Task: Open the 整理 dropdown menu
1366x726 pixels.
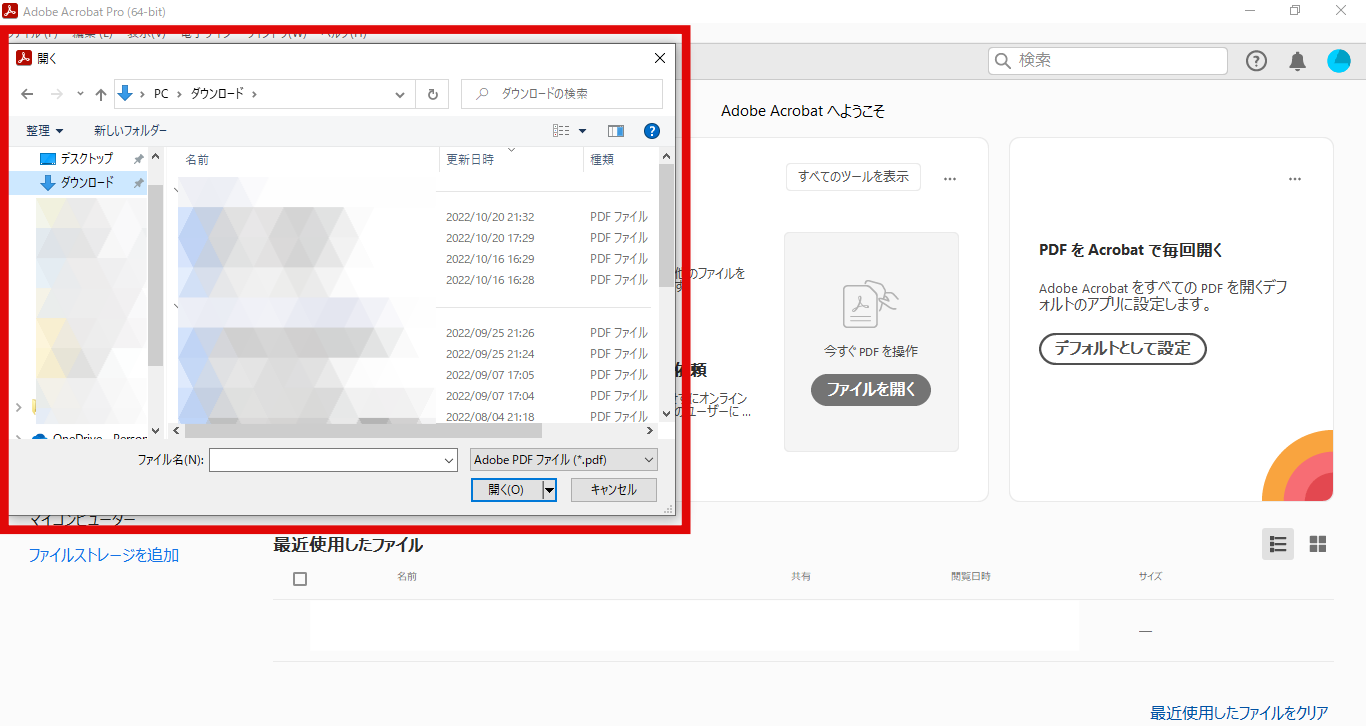Action: click(x=45, y=131)
